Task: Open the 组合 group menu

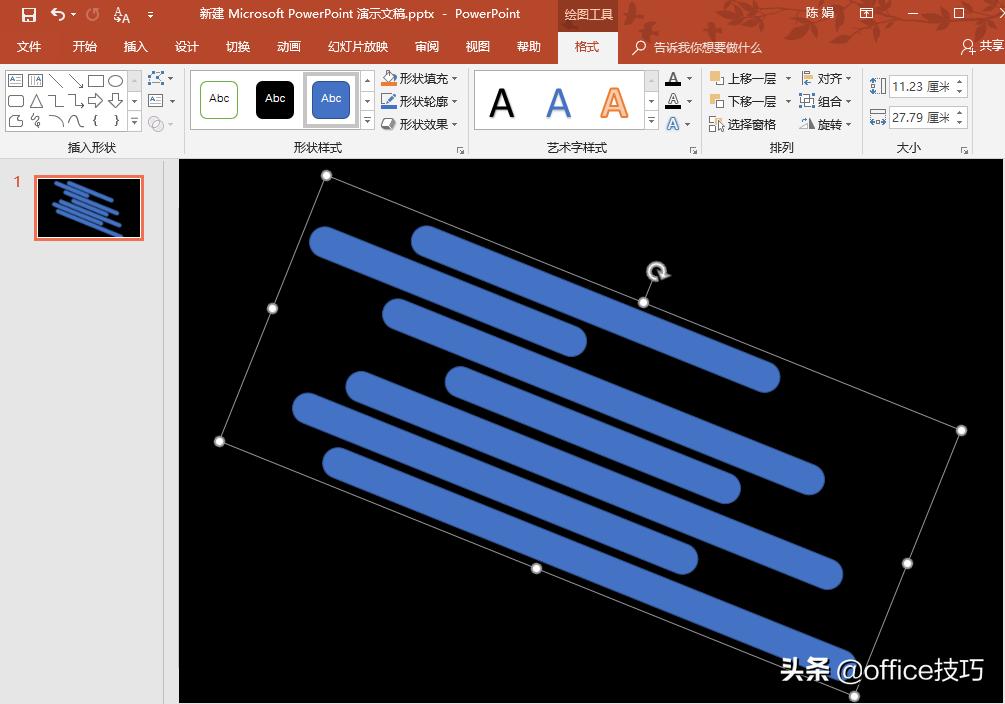Action: pos(828,100)
